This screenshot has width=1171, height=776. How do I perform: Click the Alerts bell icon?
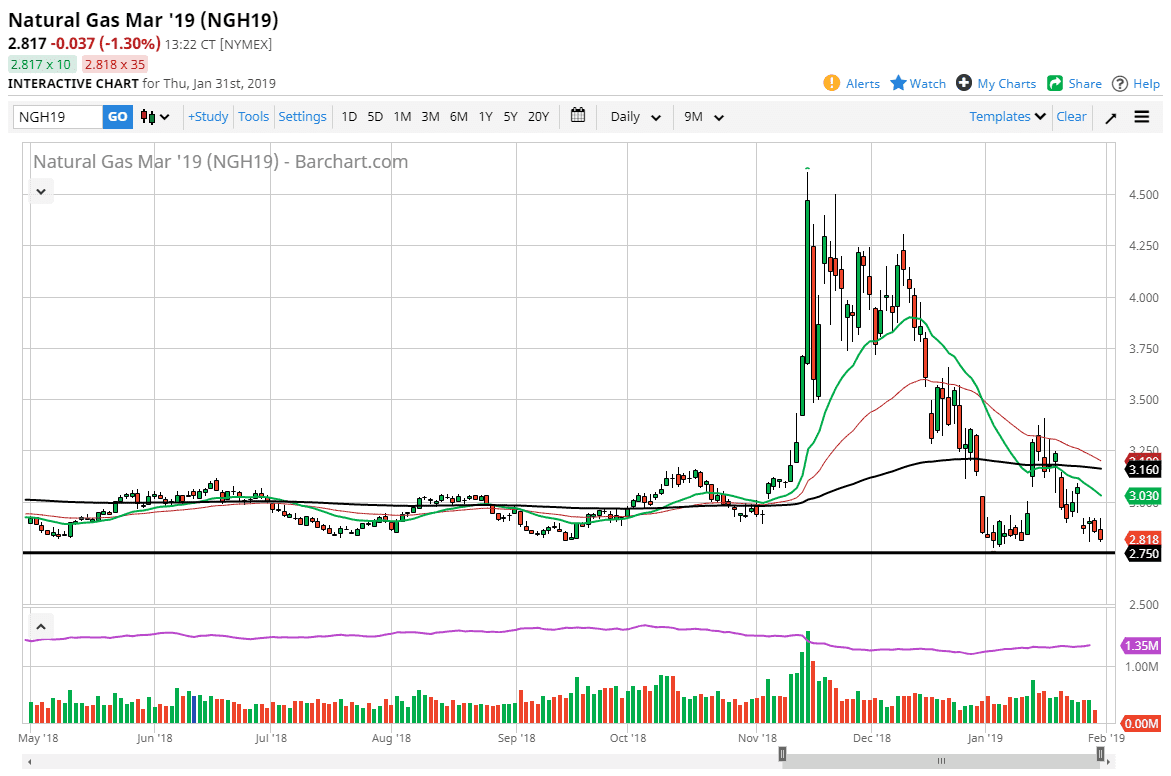(831, 83)
